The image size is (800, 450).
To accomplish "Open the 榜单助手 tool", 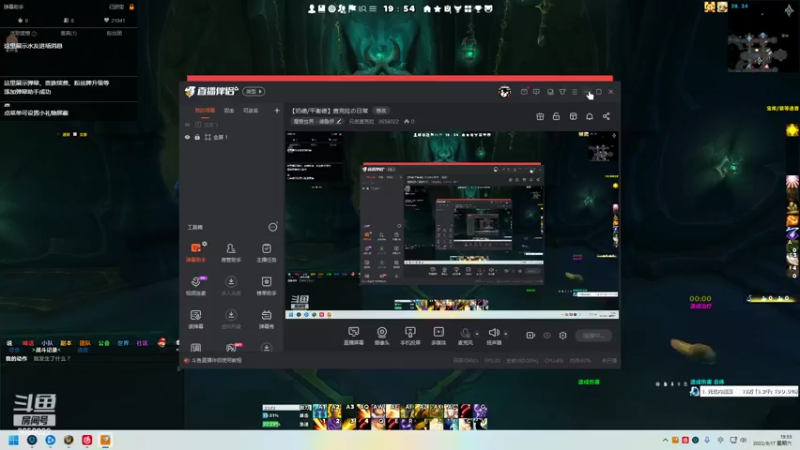I will pos(266,285).
